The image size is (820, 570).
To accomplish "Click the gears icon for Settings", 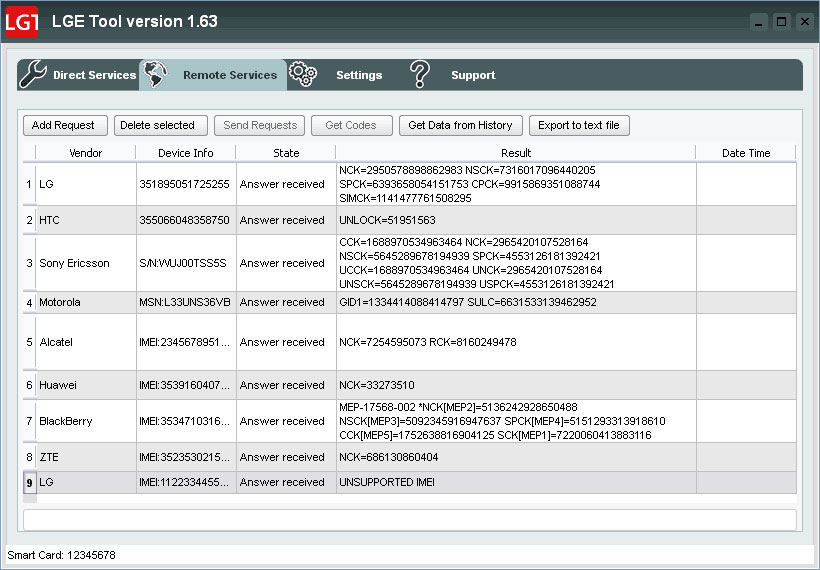I will tap(303, 74).
